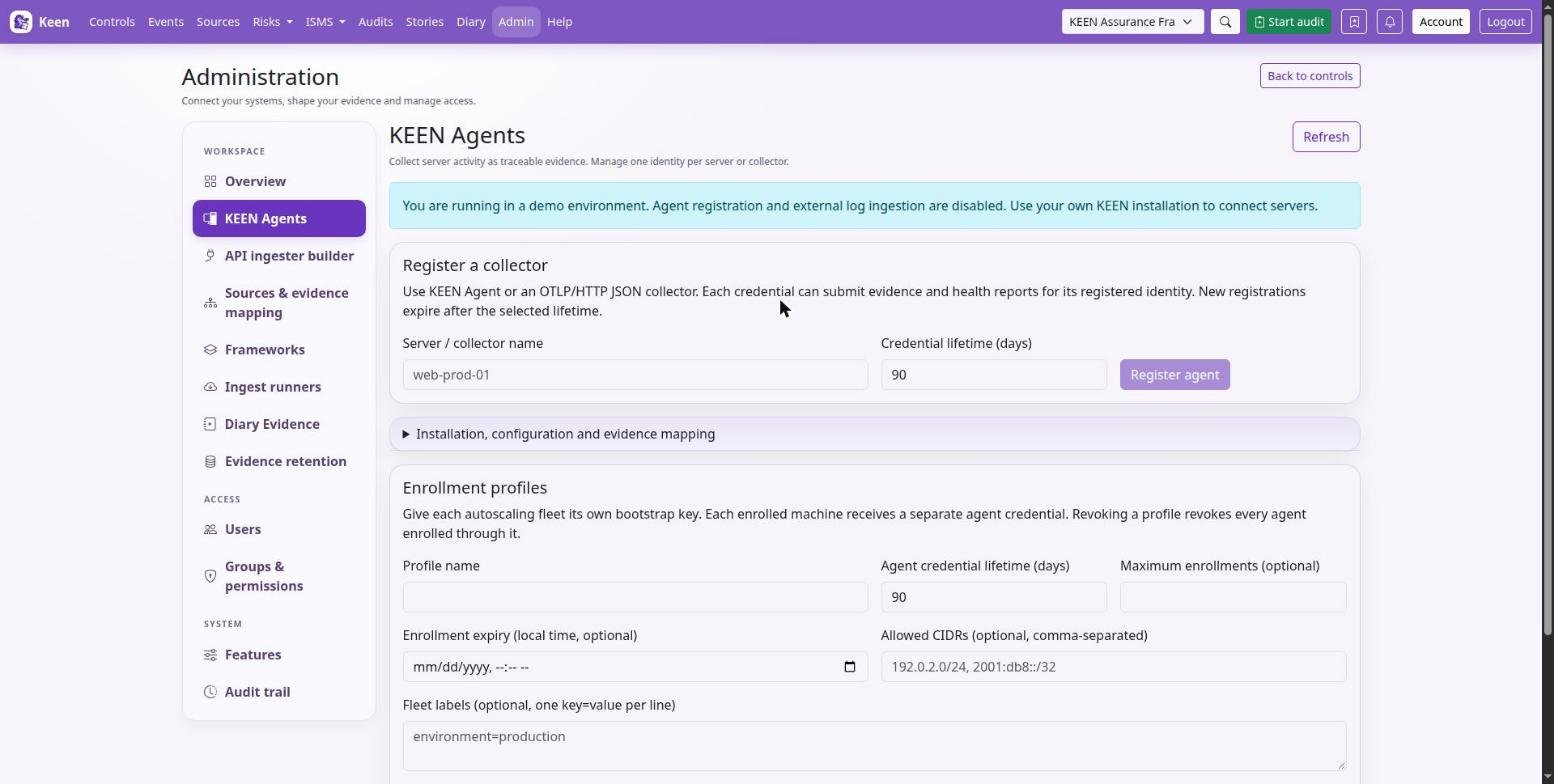
Task: Click the Server / collector name field
Action: coord(635,375)
